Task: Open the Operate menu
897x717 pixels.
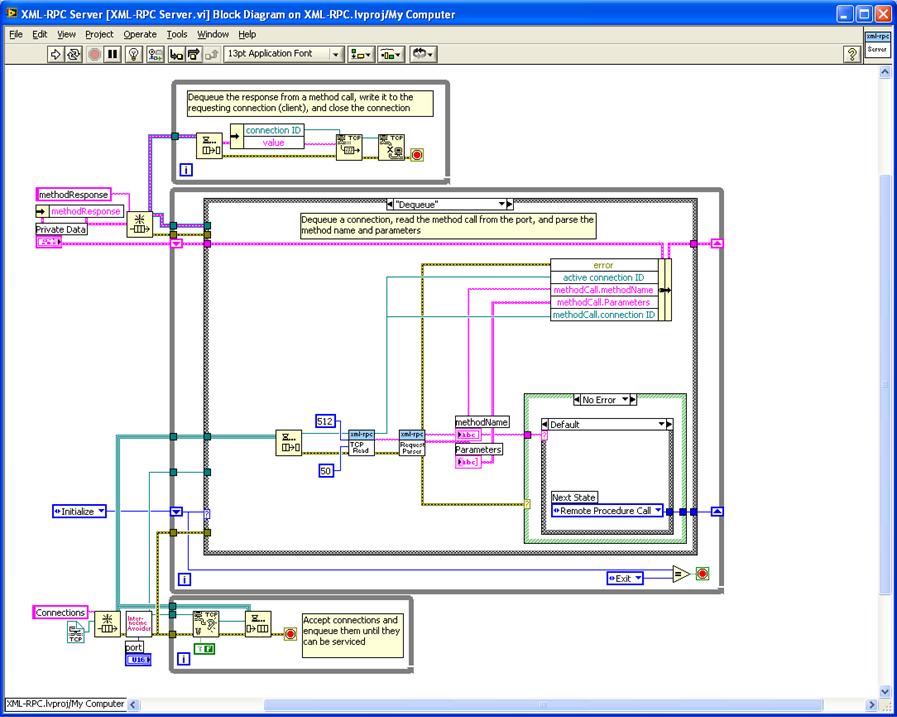Action: pyautogui.click(x=140, y=34)
